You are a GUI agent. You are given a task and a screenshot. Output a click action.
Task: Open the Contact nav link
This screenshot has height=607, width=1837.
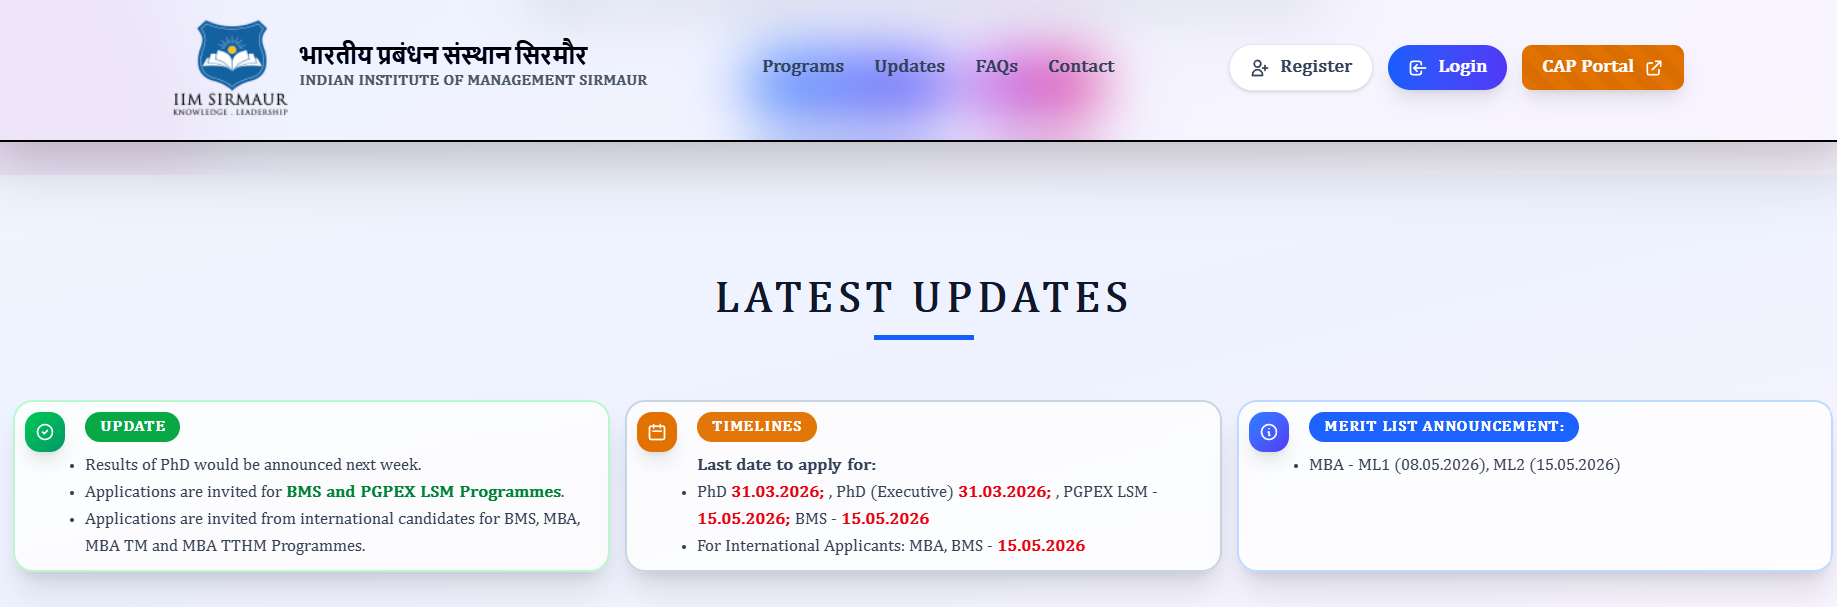tap(1081, 66)
